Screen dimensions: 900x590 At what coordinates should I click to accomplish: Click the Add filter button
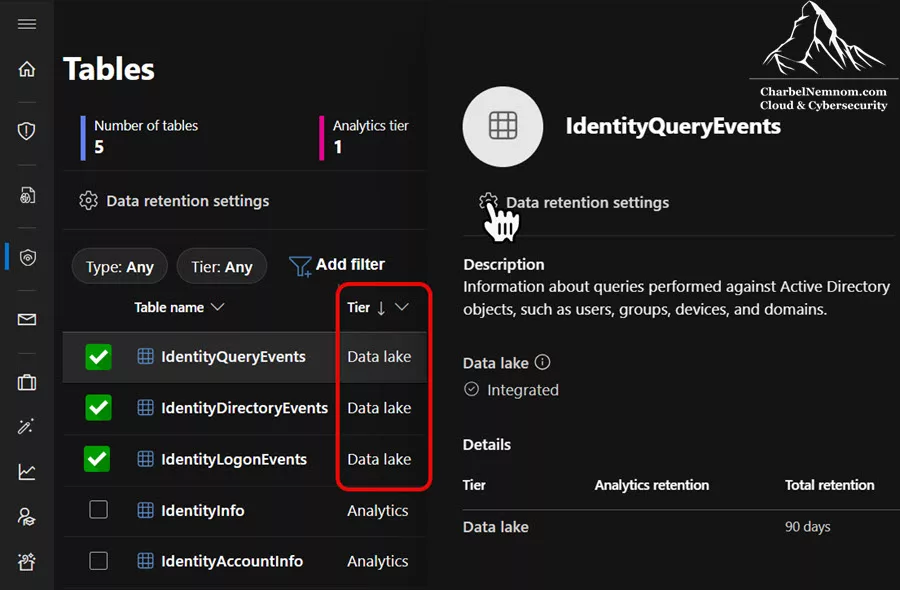coord(337,265)
